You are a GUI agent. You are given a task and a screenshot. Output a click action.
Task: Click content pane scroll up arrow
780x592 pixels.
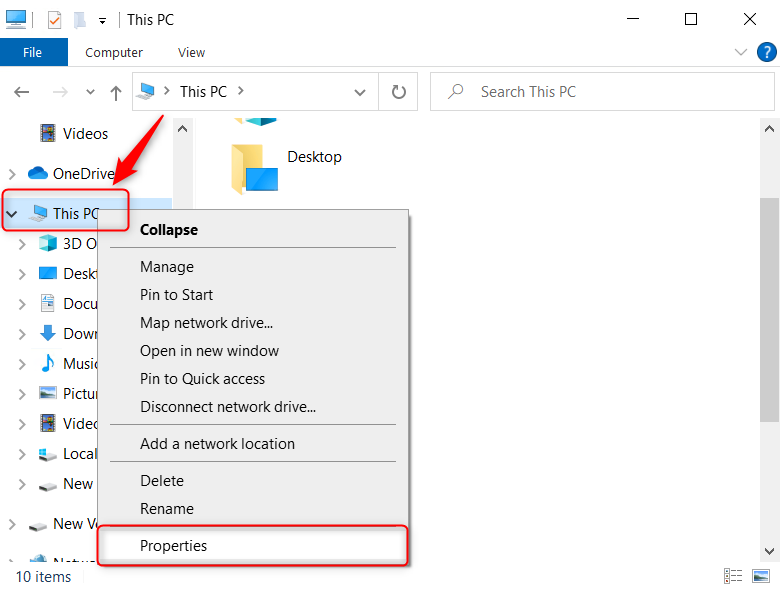pos(769,129)
